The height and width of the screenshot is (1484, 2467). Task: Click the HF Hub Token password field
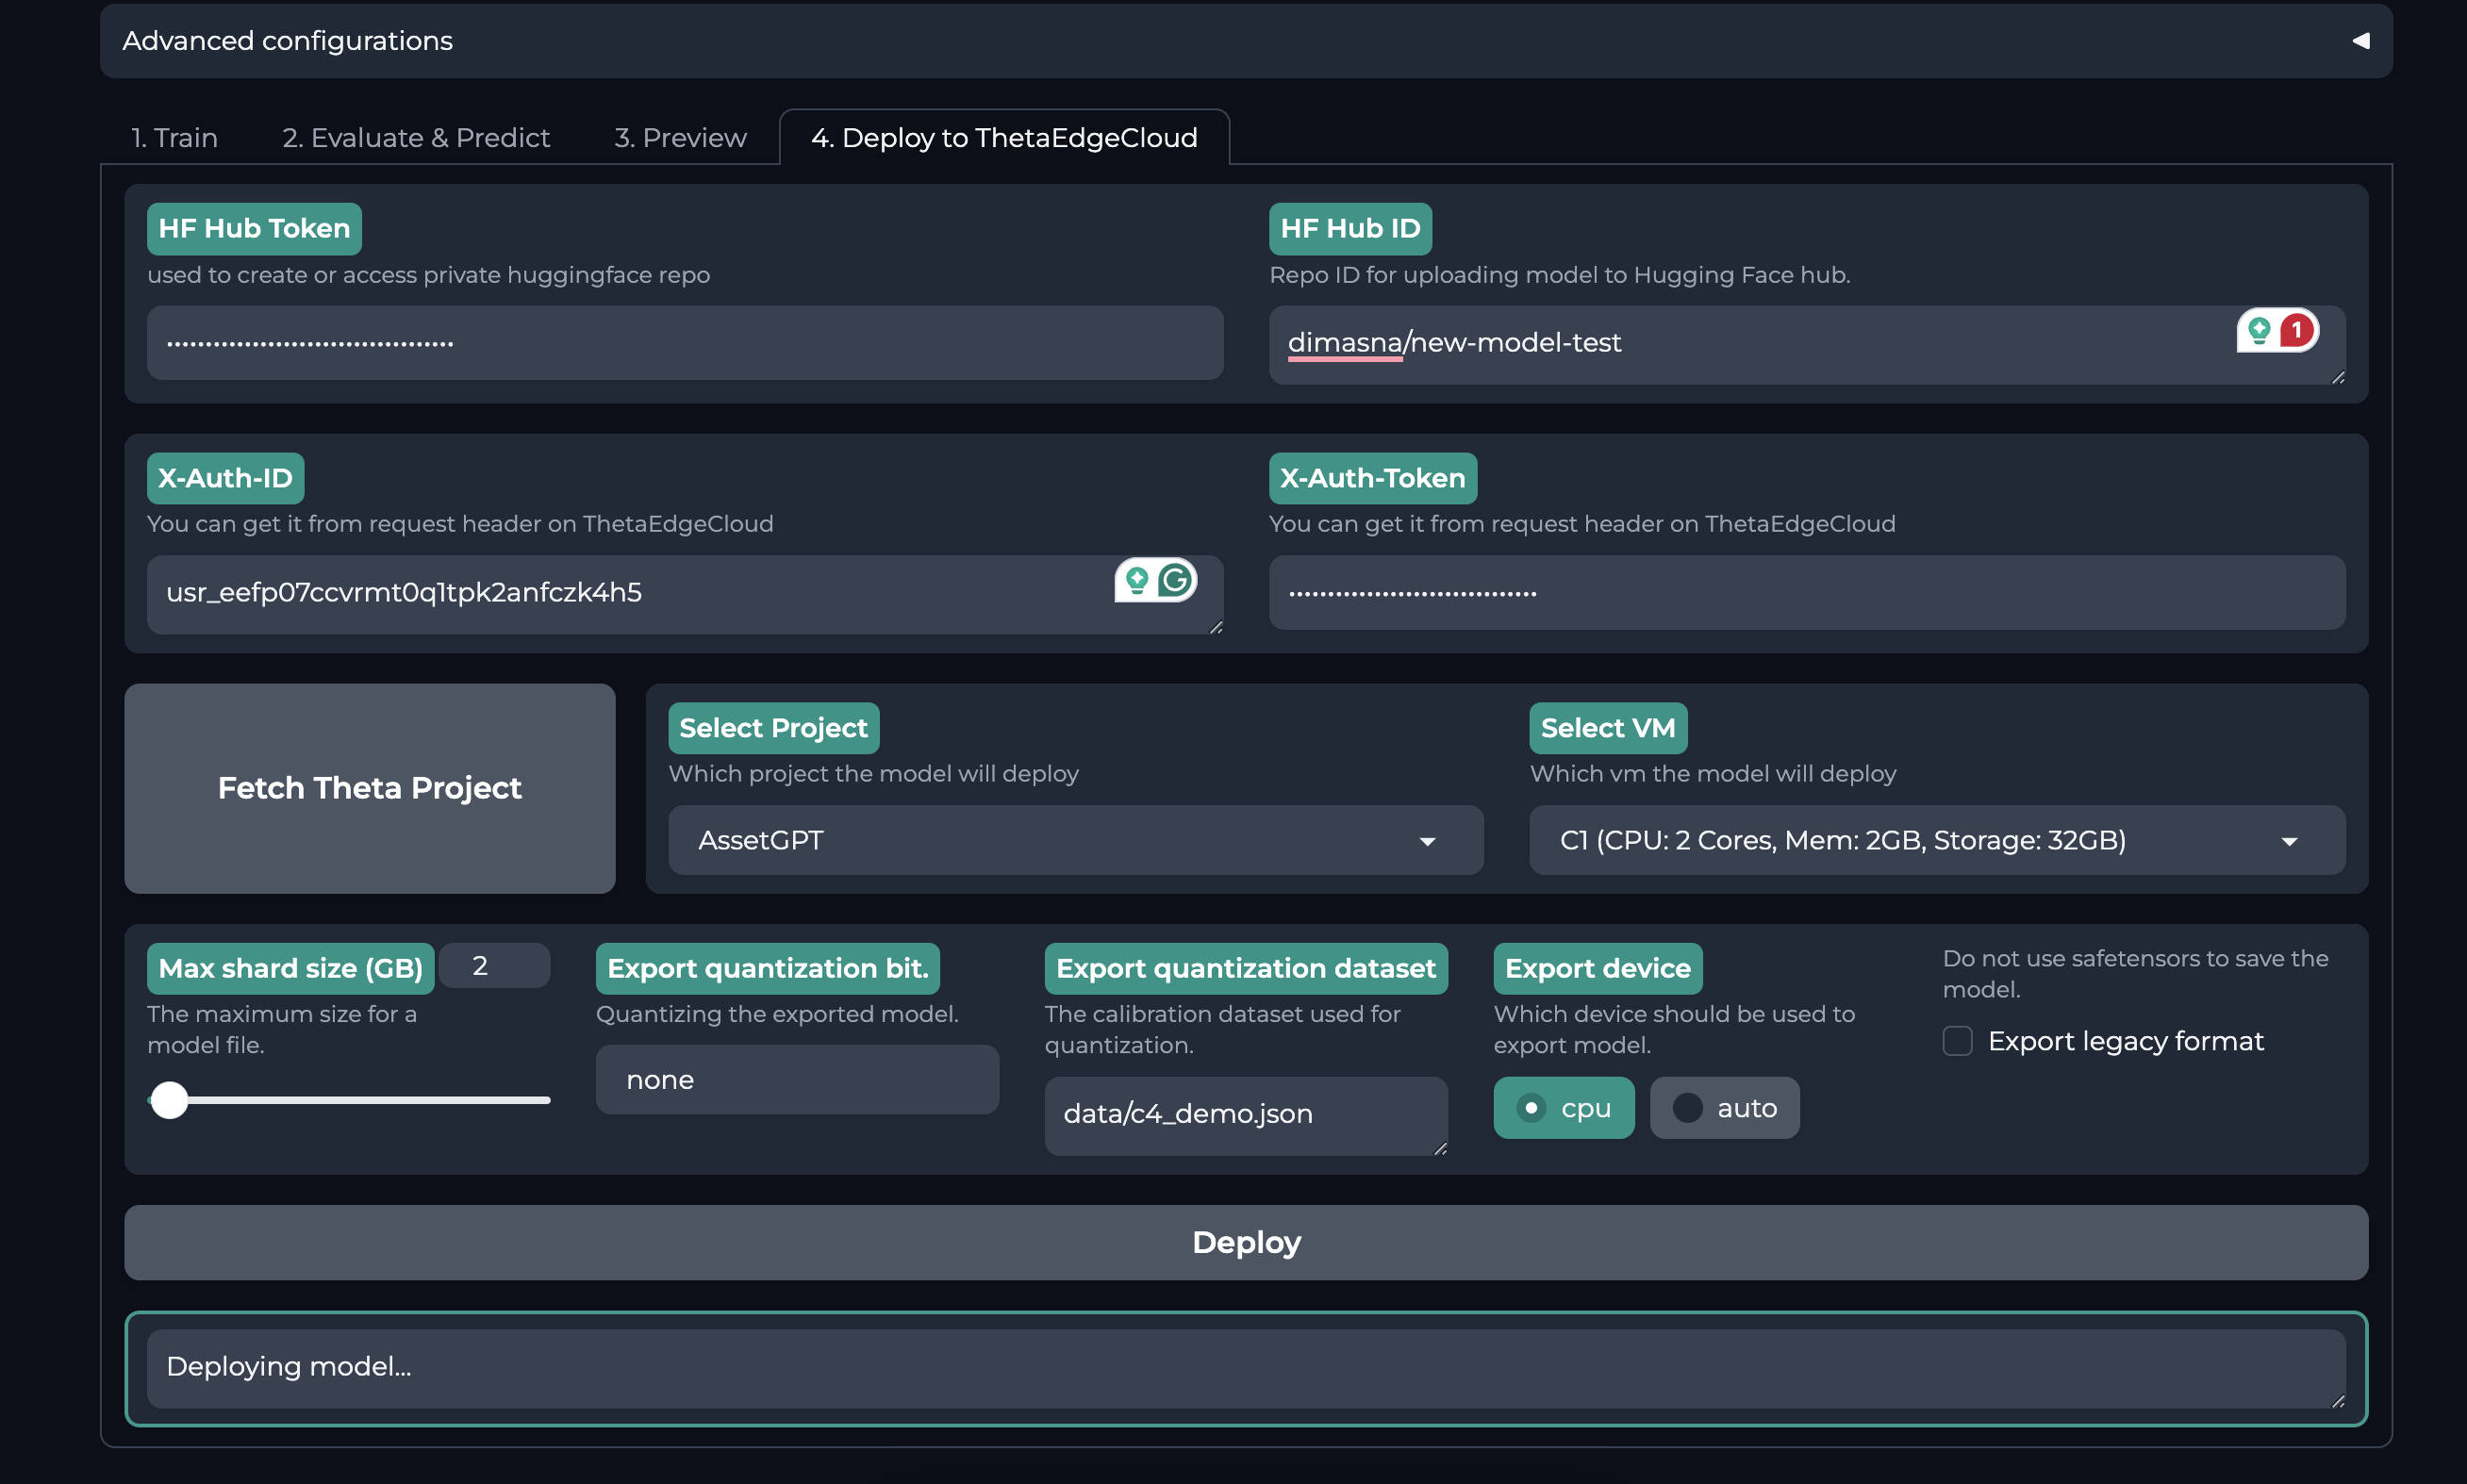[684, 343]
